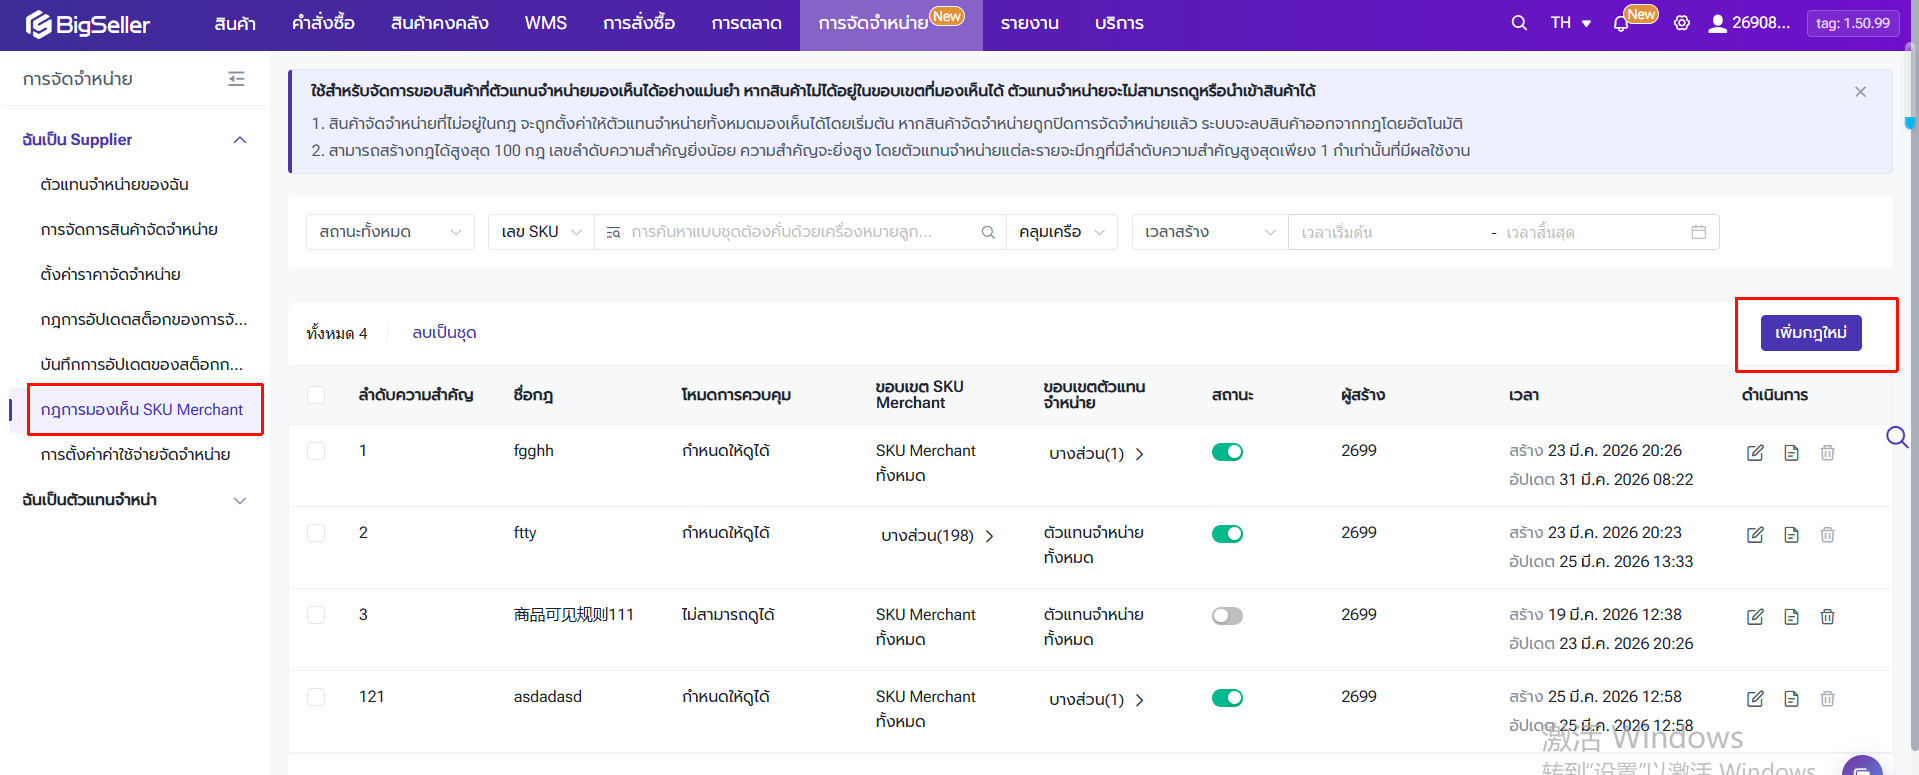Delete rule 商品可见规则111 with trash icon
This screenshot has width=1919, height=775.
pos(1827,617)
